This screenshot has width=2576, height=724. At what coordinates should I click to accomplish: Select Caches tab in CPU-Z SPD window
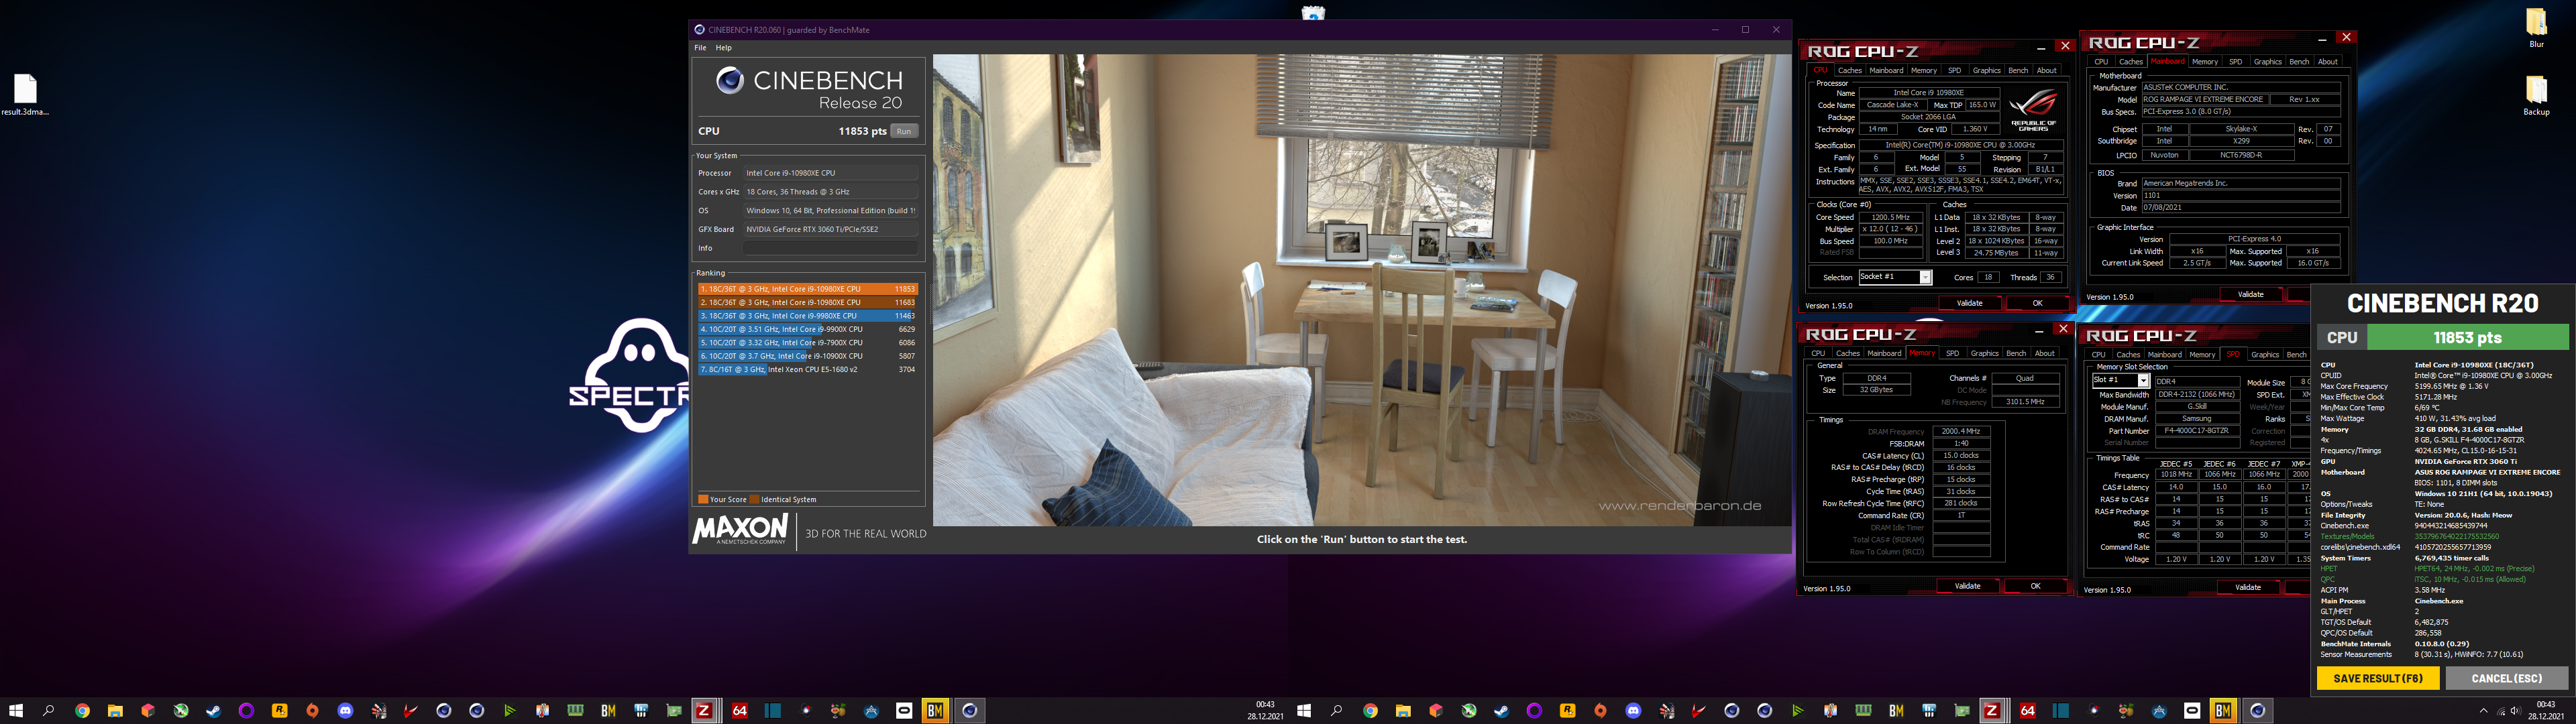(2128, 354)
